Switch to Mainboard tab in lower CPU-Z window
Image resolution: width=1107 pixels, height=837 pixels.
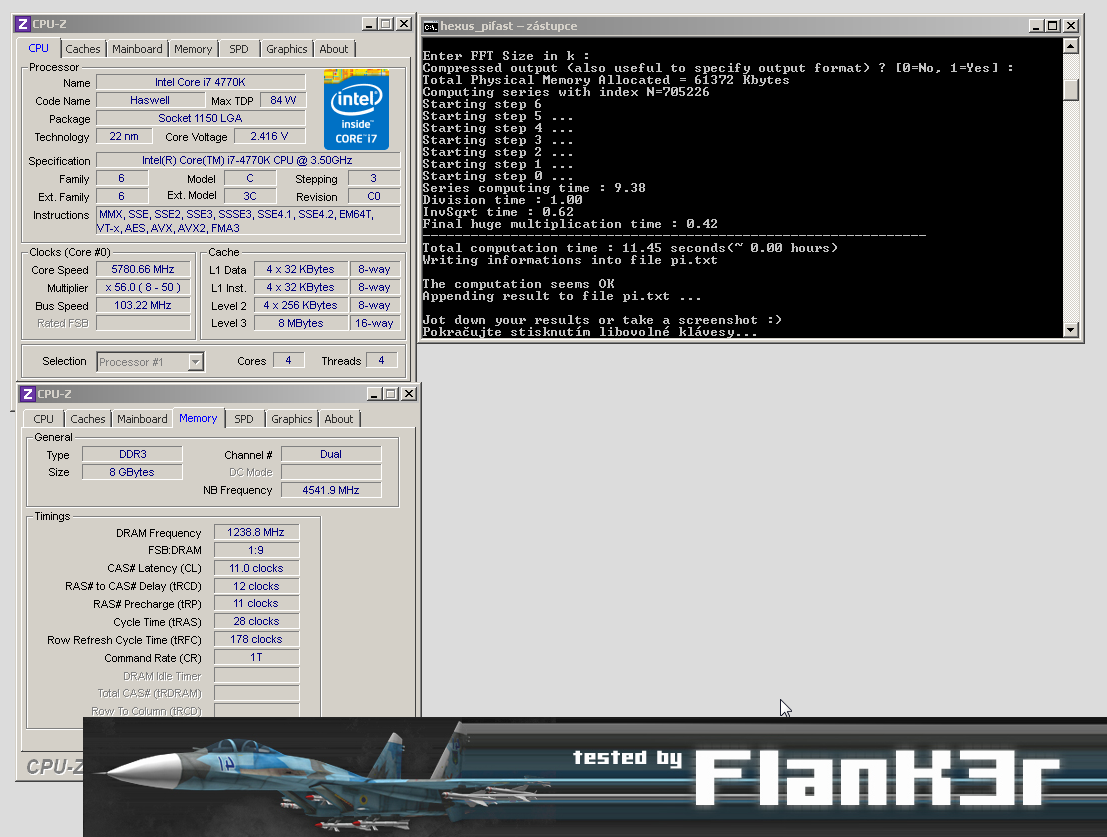(142, 419)
